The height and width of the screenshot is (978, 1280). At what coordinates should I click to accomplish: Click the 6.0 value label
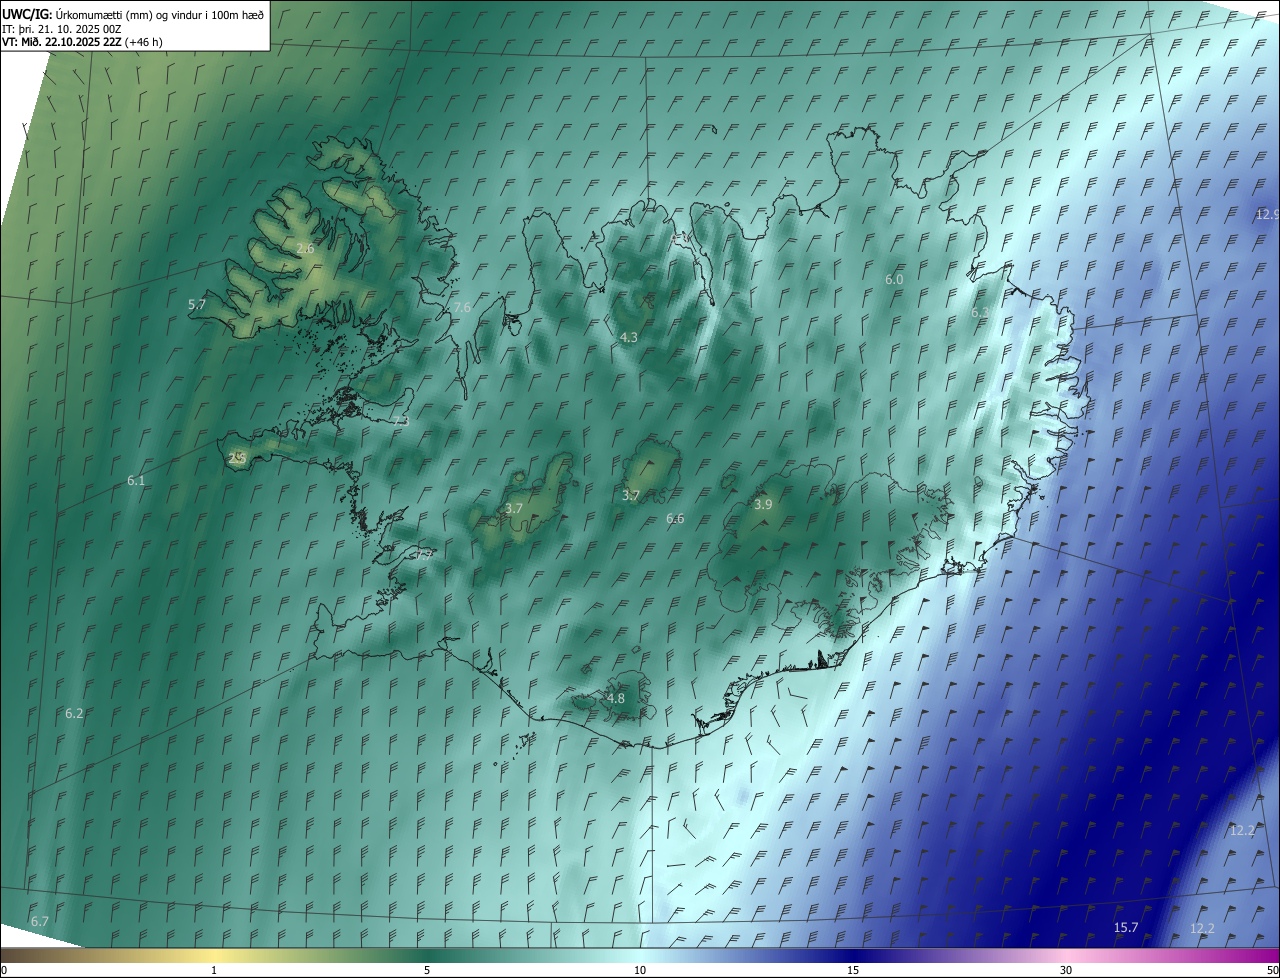894,279
